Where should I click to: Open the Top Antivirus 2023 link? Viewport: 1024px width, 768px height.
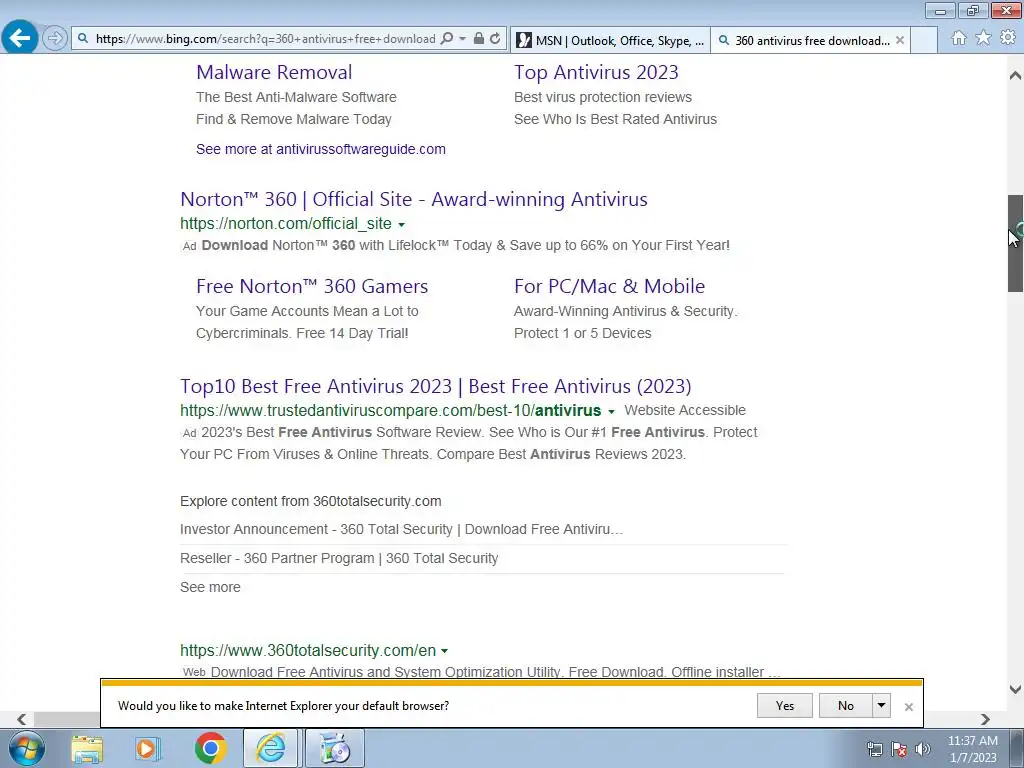tap(596, 72)
